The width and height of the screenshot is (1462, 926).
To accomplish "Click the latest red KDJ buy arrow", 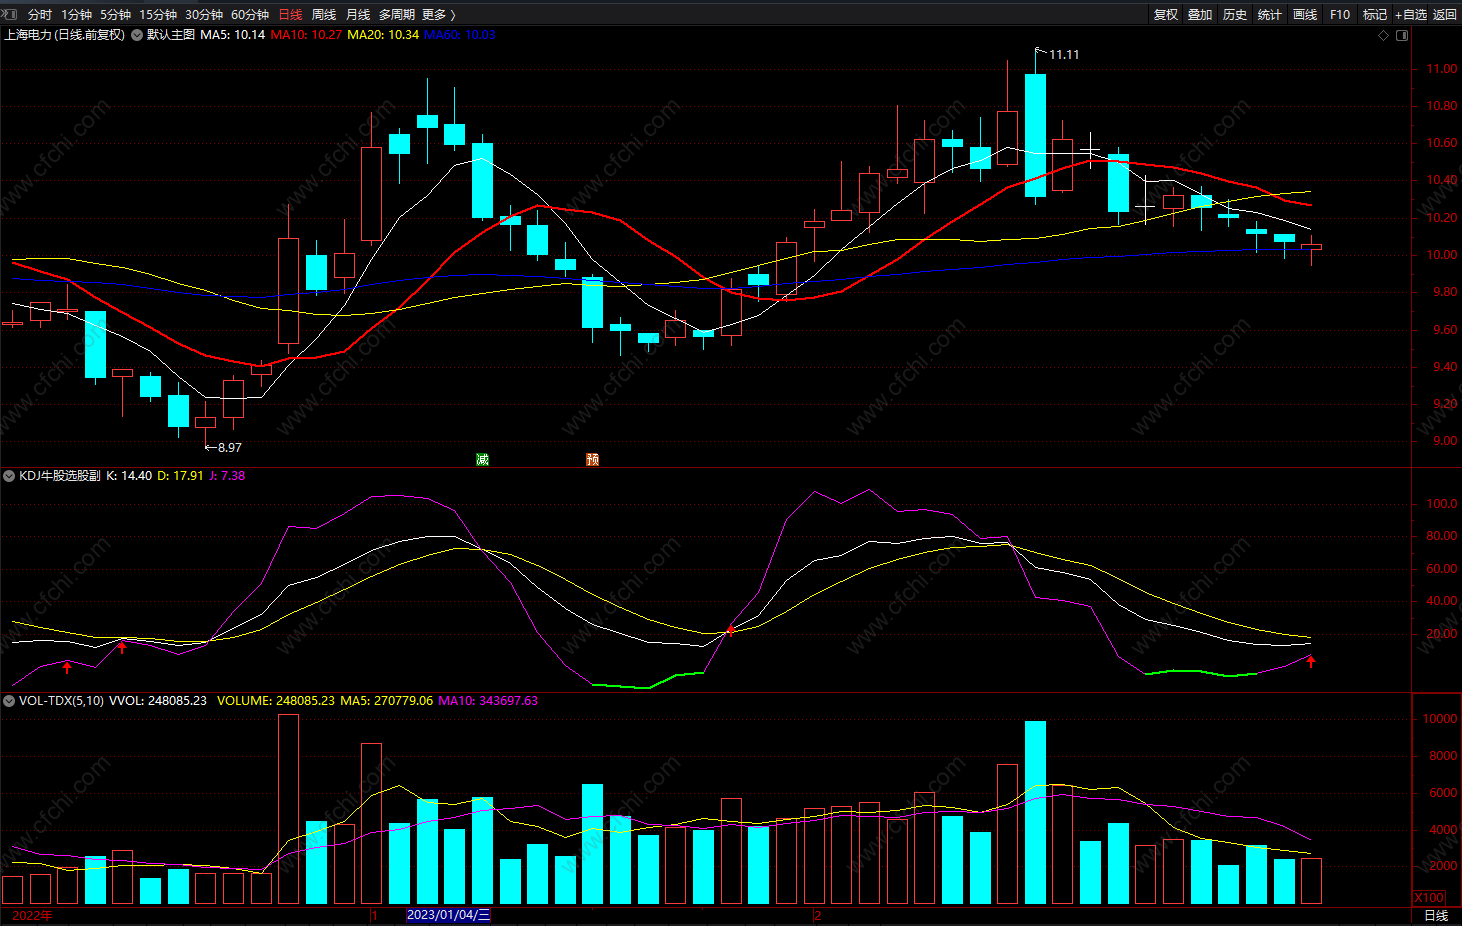I will [1311, 661].
